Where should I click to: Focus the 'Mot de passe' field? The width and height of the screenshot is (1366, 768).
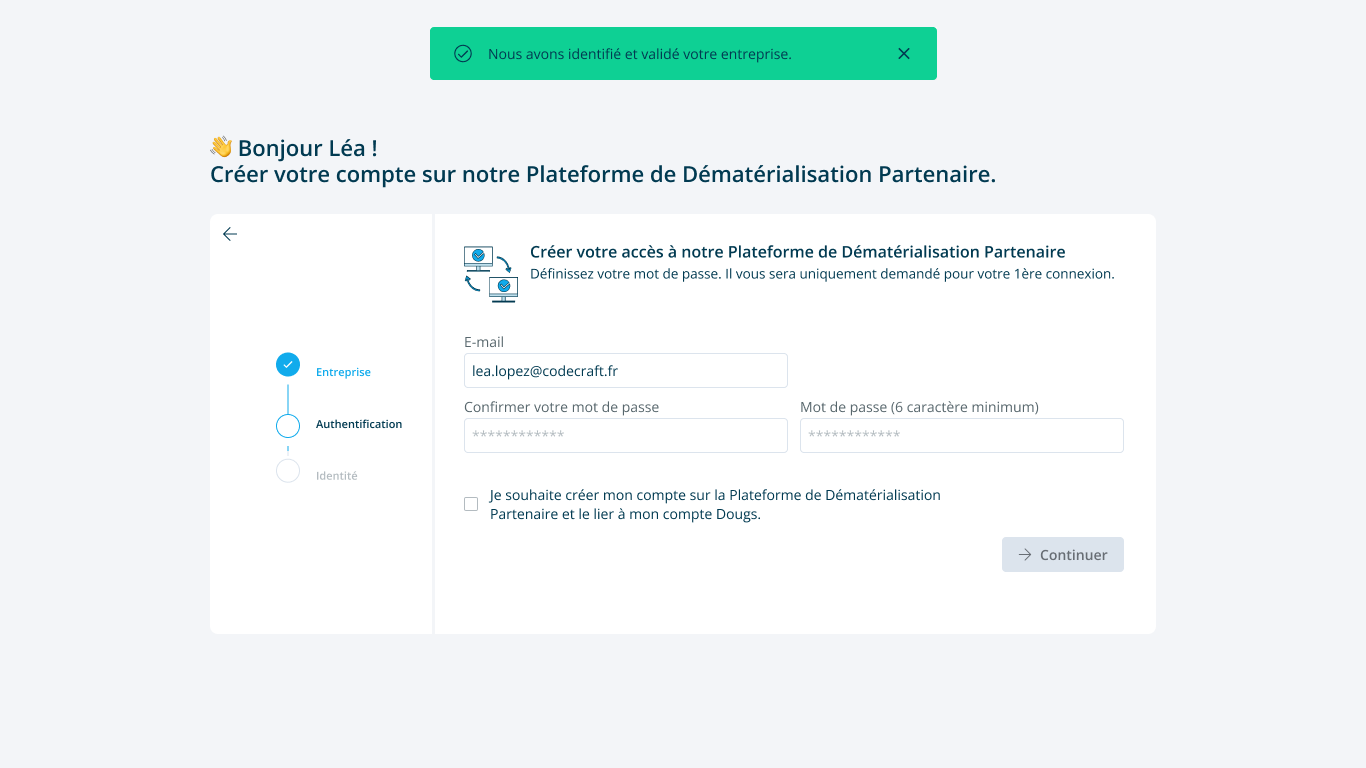point(961,435)
